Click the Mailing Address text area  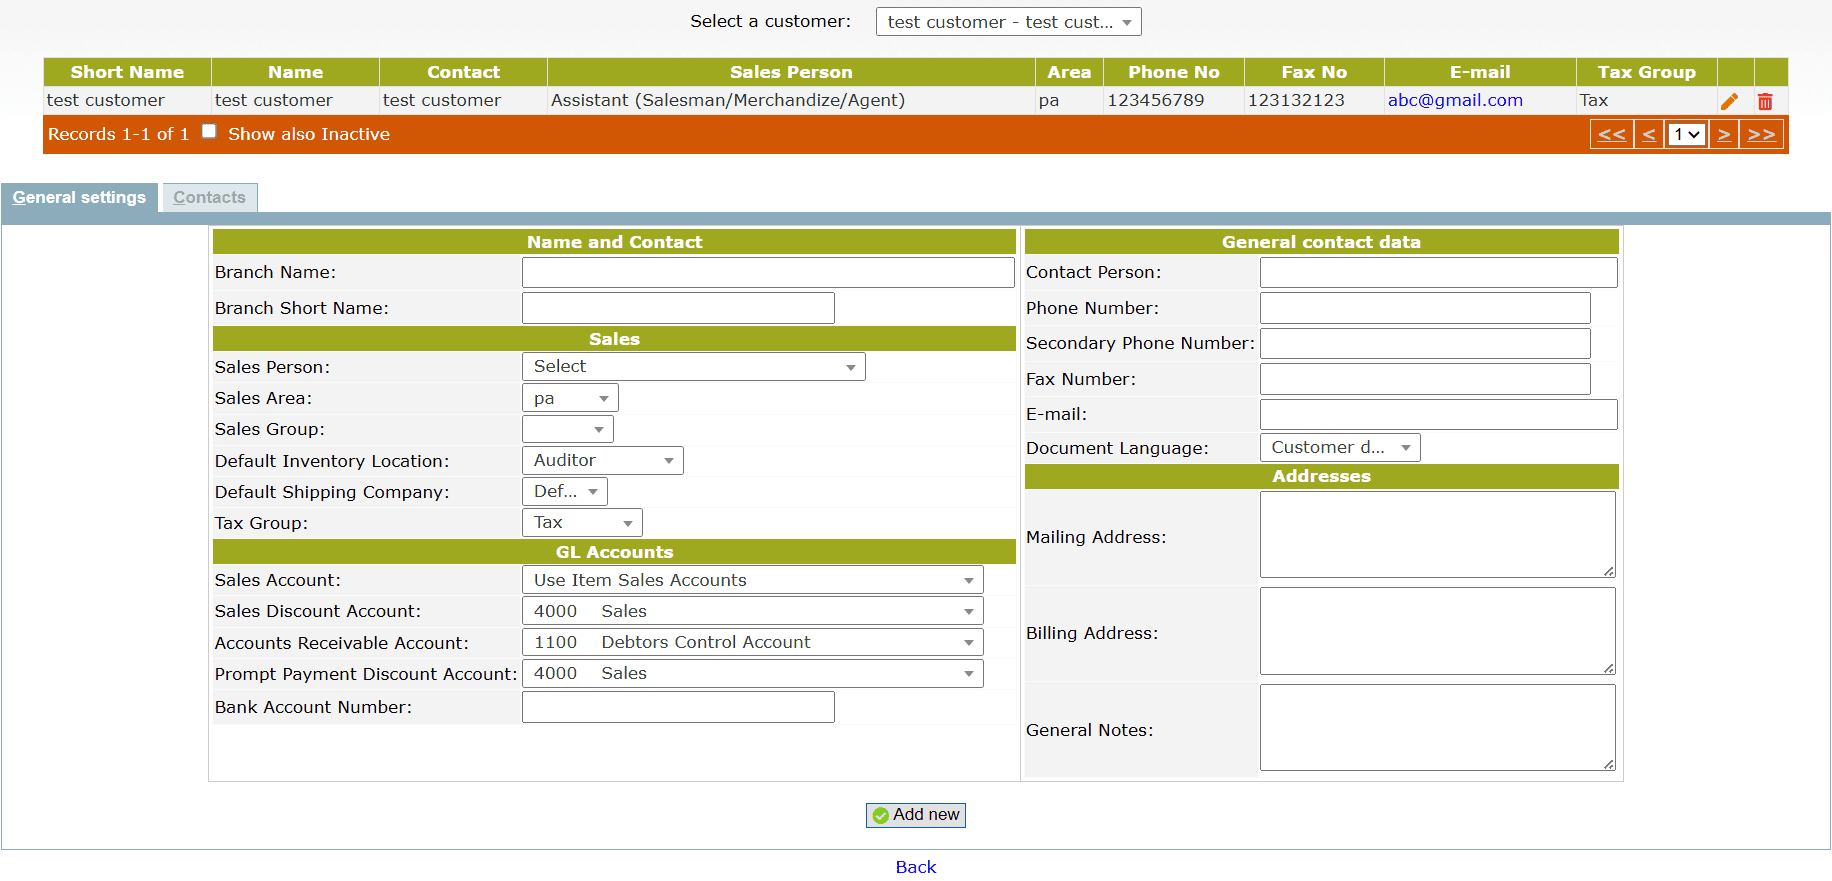pyautogui.click(x=1437, y=534)
